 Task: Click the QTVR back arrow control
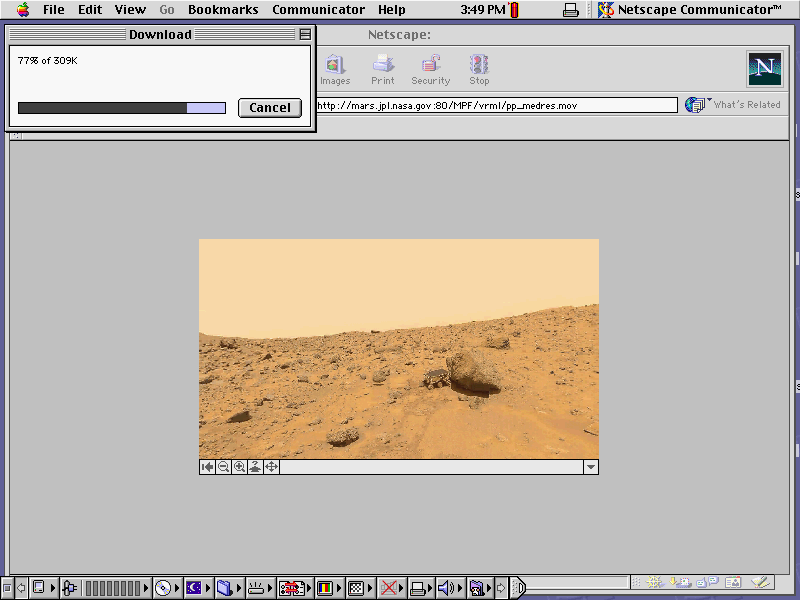pyautogui.click(x=208, y=466)
